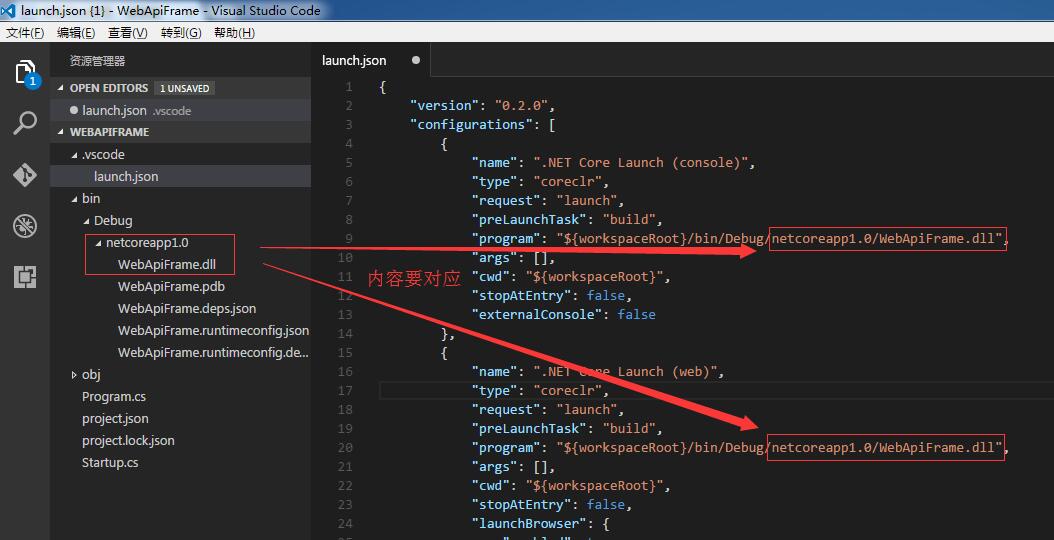1054x540 pixels.
Task: Open Program.cs file
Action: tap(114, 397)
